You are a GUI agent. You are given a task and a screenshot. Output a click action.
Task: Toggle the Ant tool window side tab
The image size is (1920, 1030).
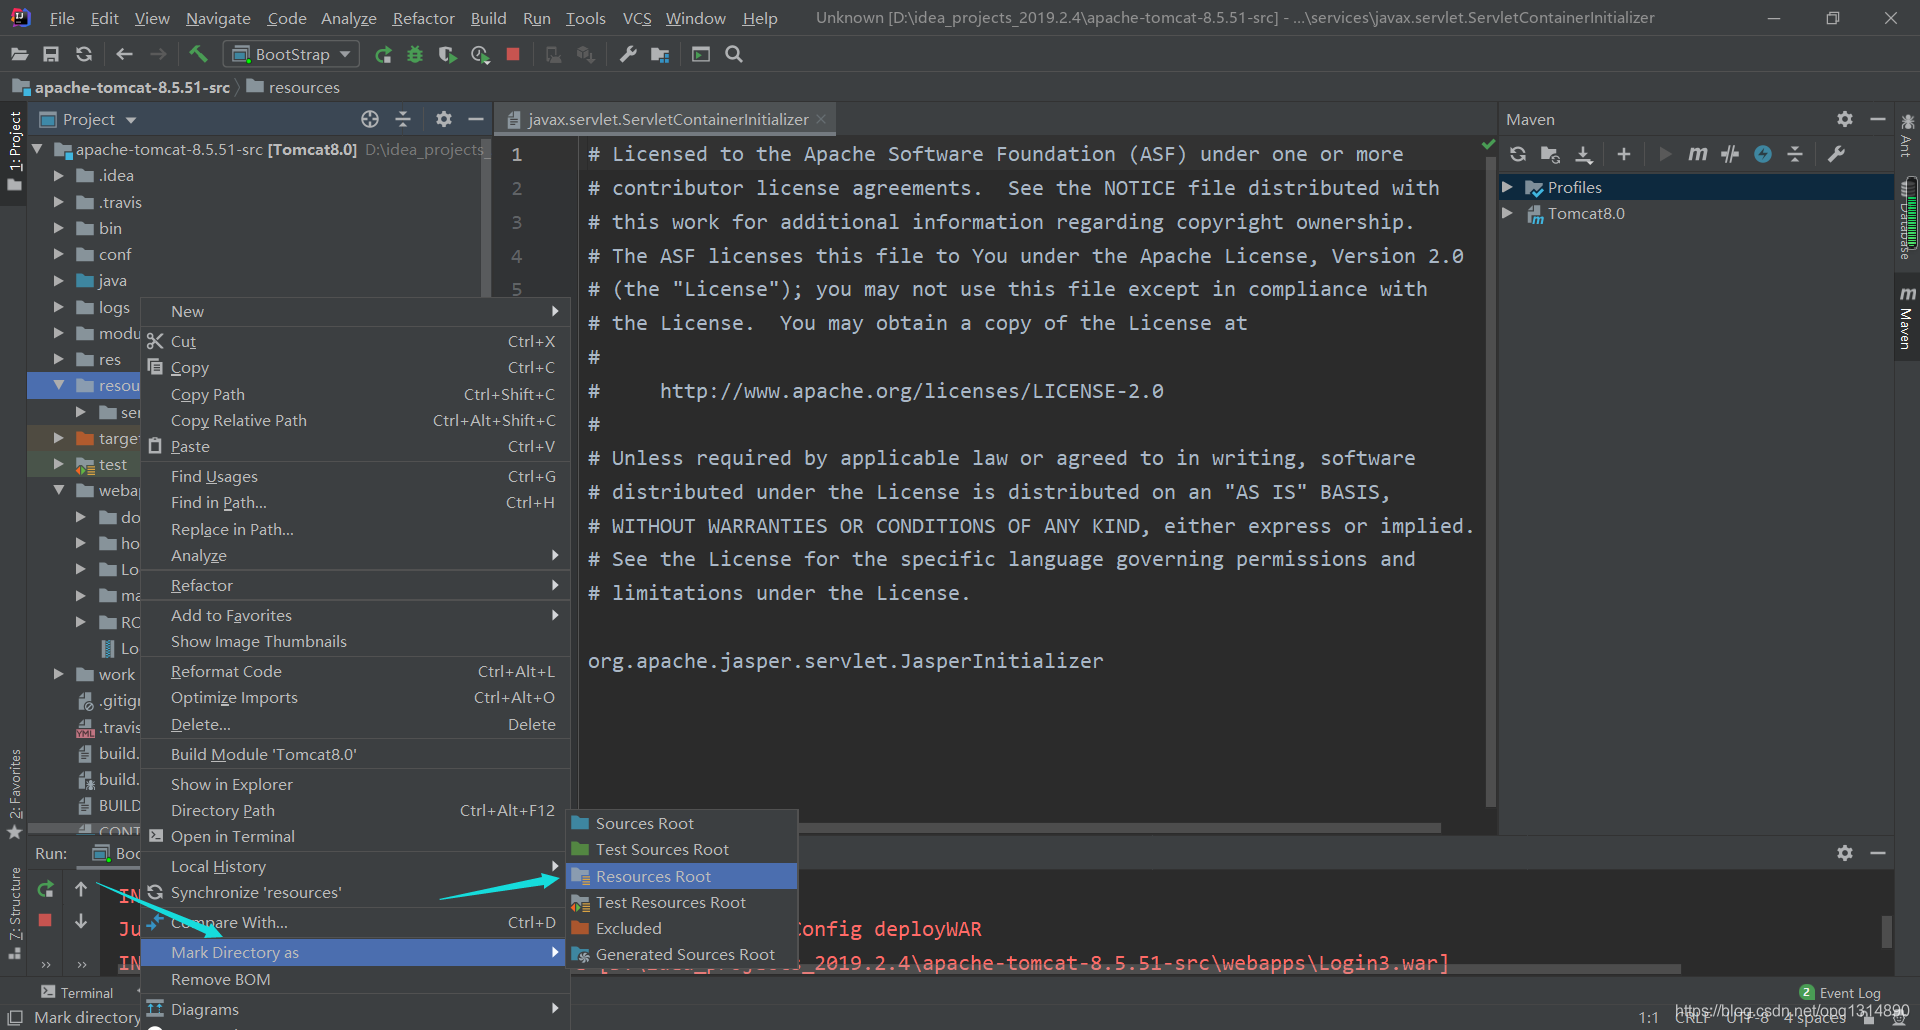1907,137
